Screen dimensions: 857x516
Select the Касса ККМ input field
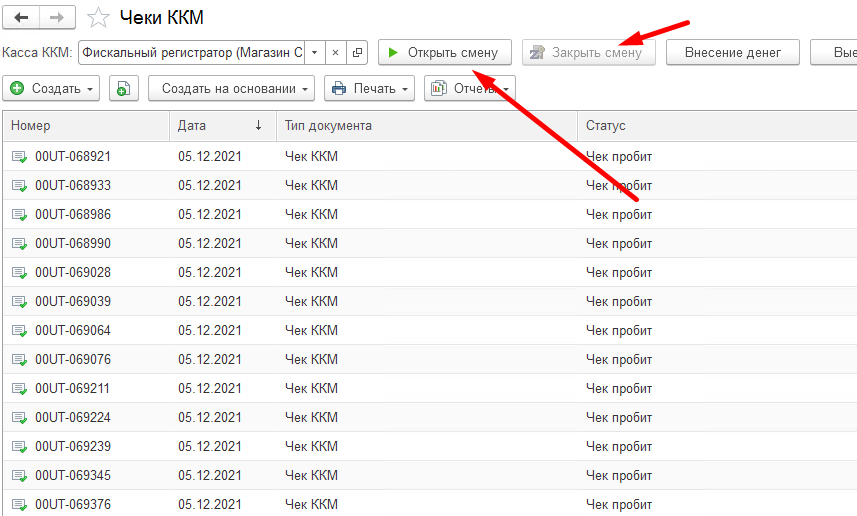pyautogui.click(x=191, y=52)
